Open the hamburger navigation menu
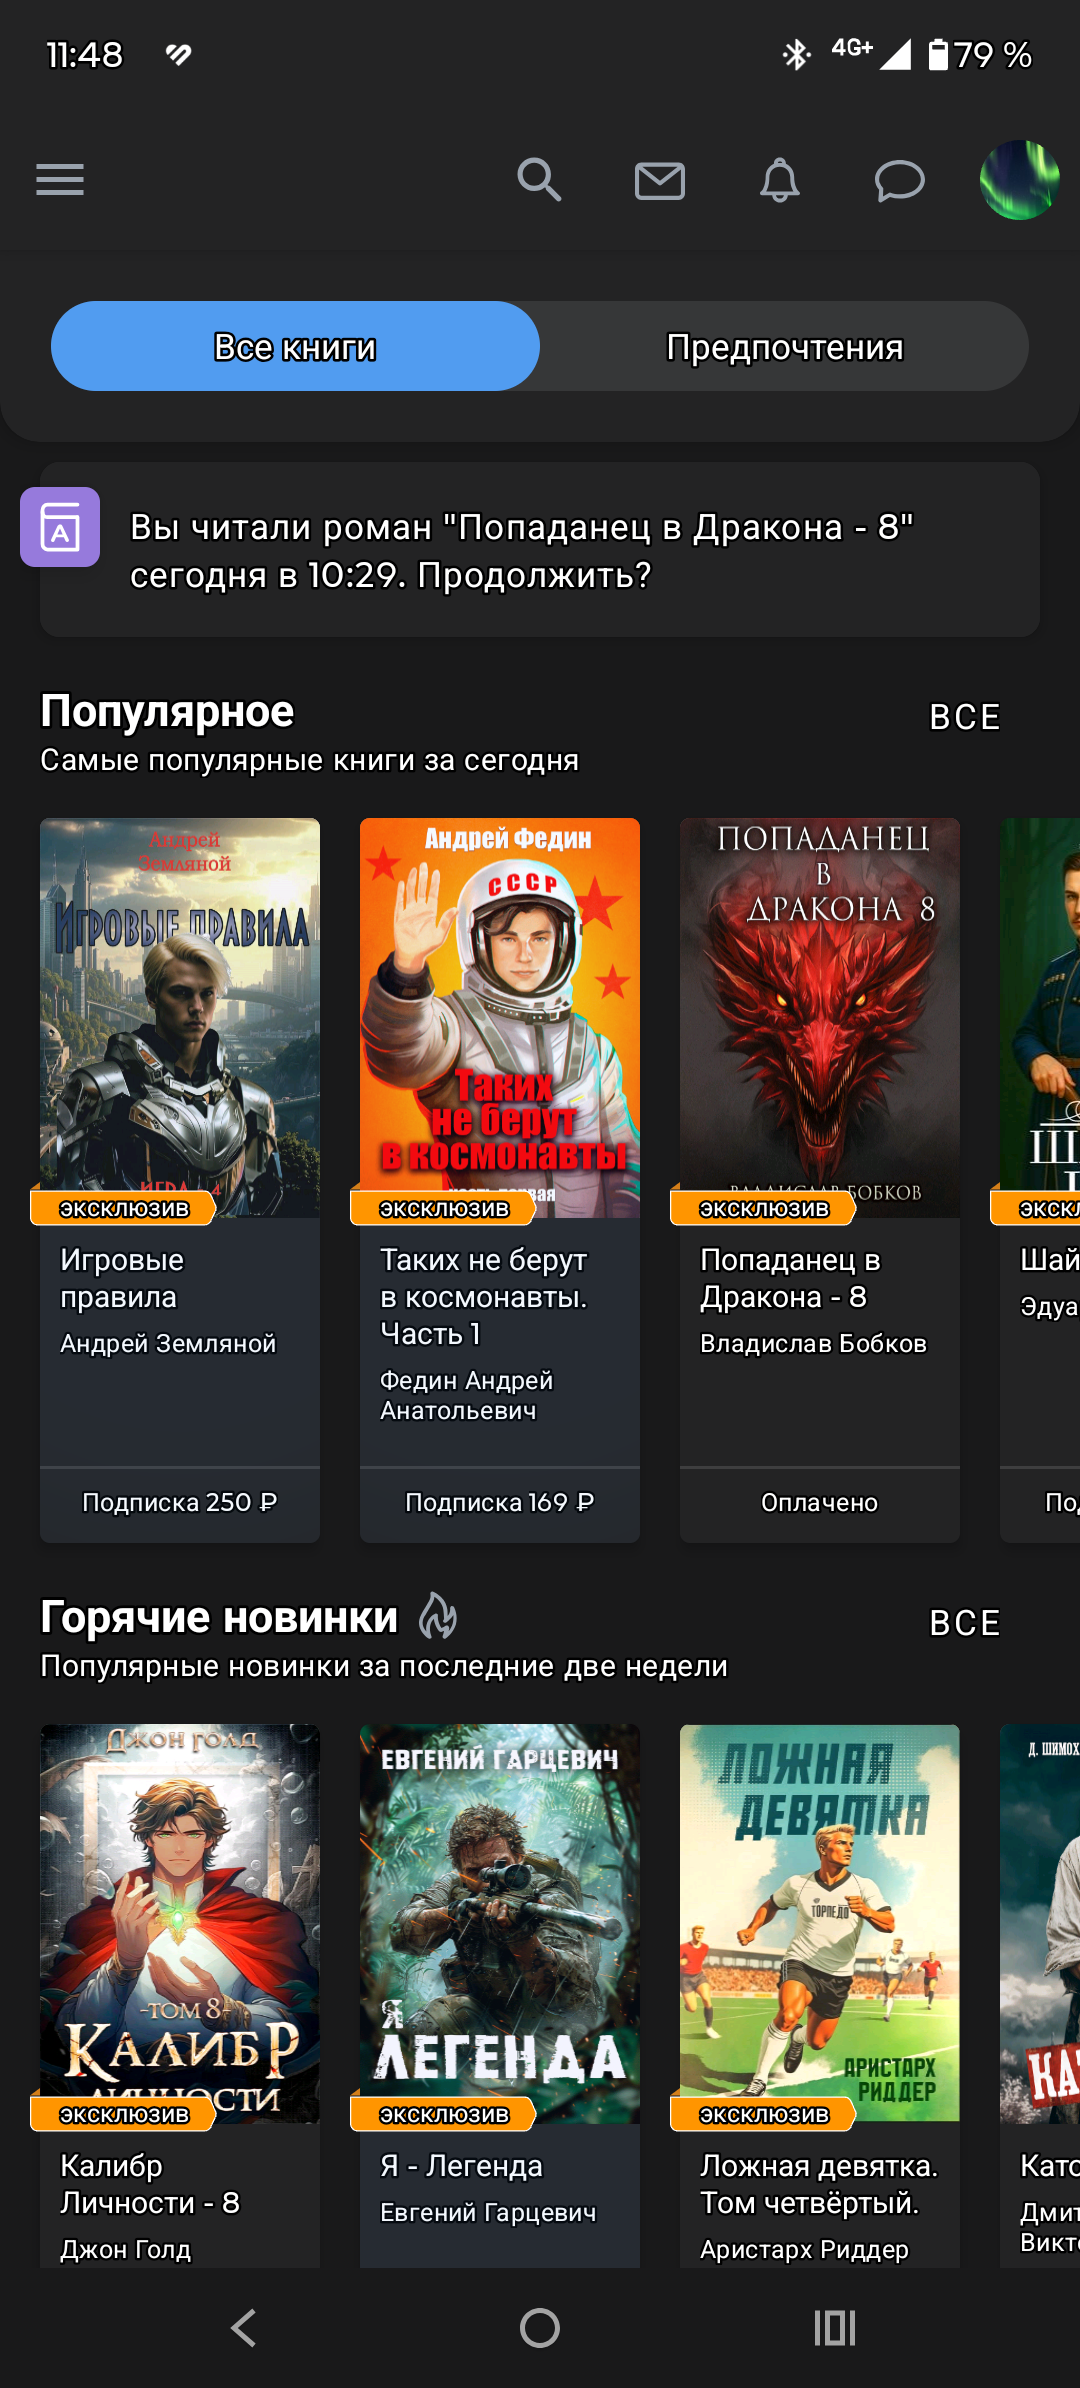1080x2388 pixels. click(60, 180)
